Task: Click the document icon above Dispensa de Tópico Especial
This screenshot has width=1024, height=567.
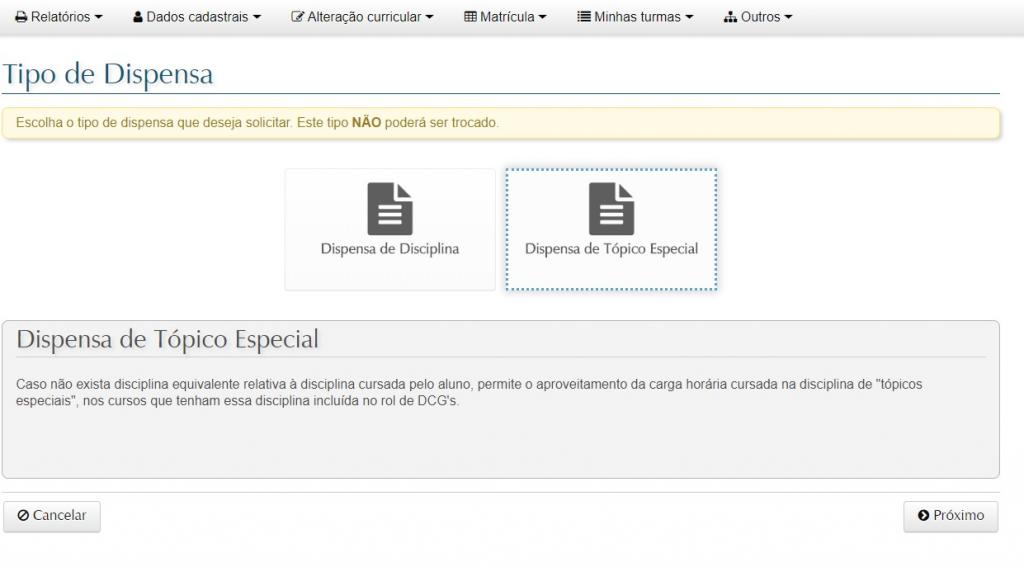Action: click(611, 208)
